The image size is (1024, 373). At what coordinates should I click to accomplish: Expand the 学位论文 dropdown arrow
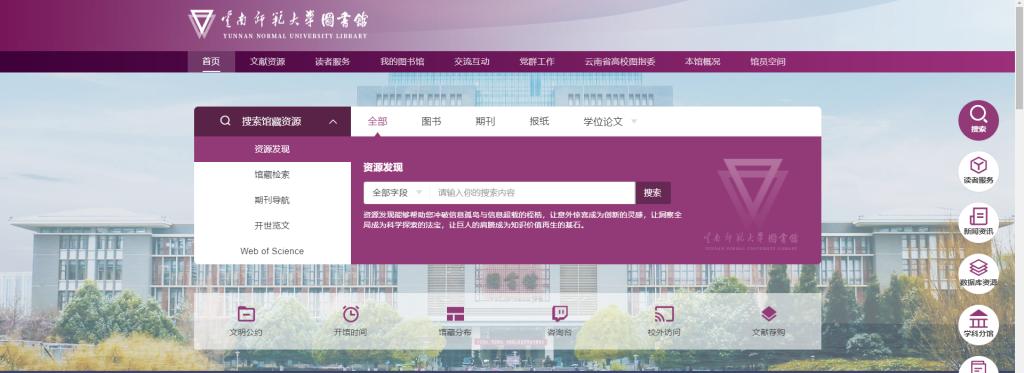(634, 122)
